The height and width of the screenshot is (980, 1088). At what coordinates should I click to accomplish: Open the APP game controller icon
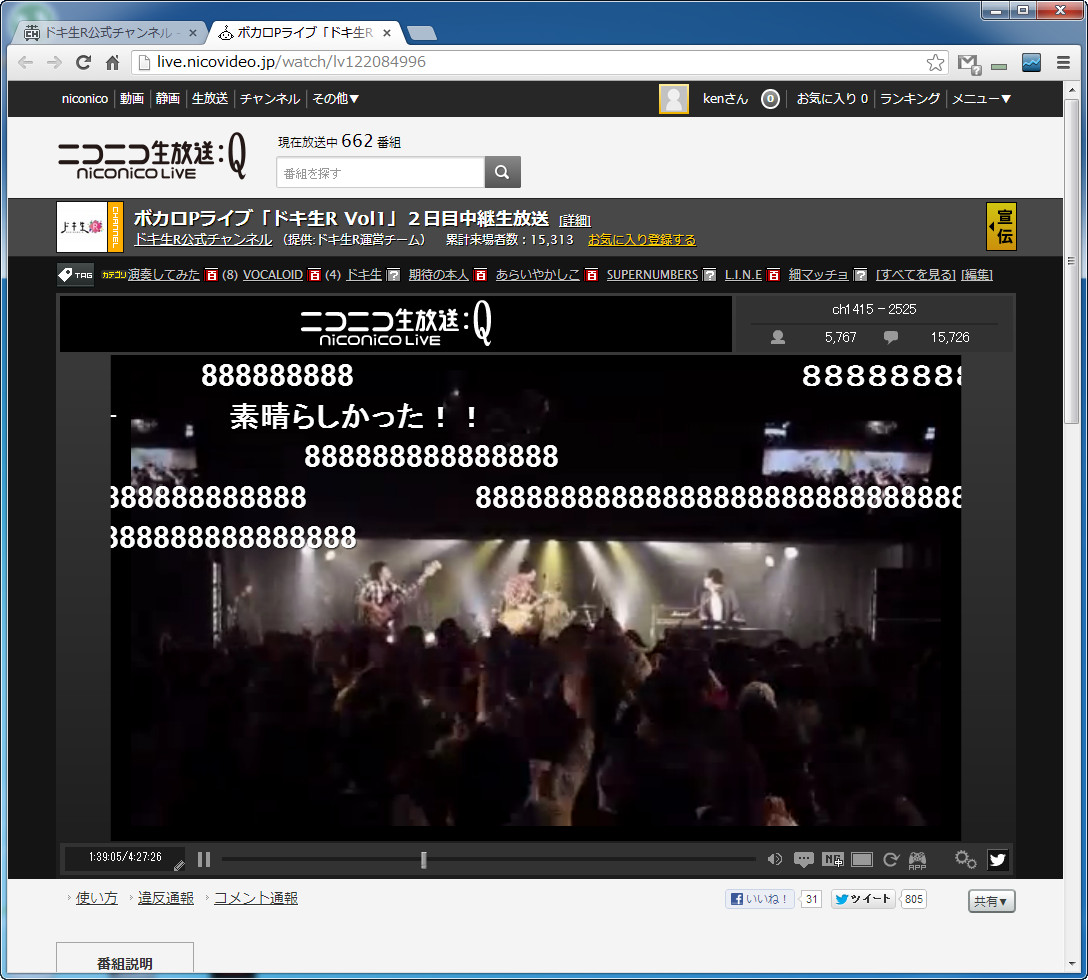[917, 861]
